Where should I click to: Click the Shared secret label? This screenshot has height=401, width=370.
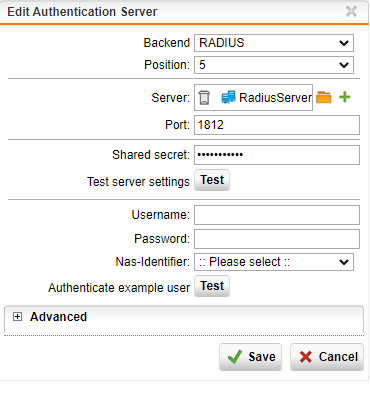click(151, 155)
